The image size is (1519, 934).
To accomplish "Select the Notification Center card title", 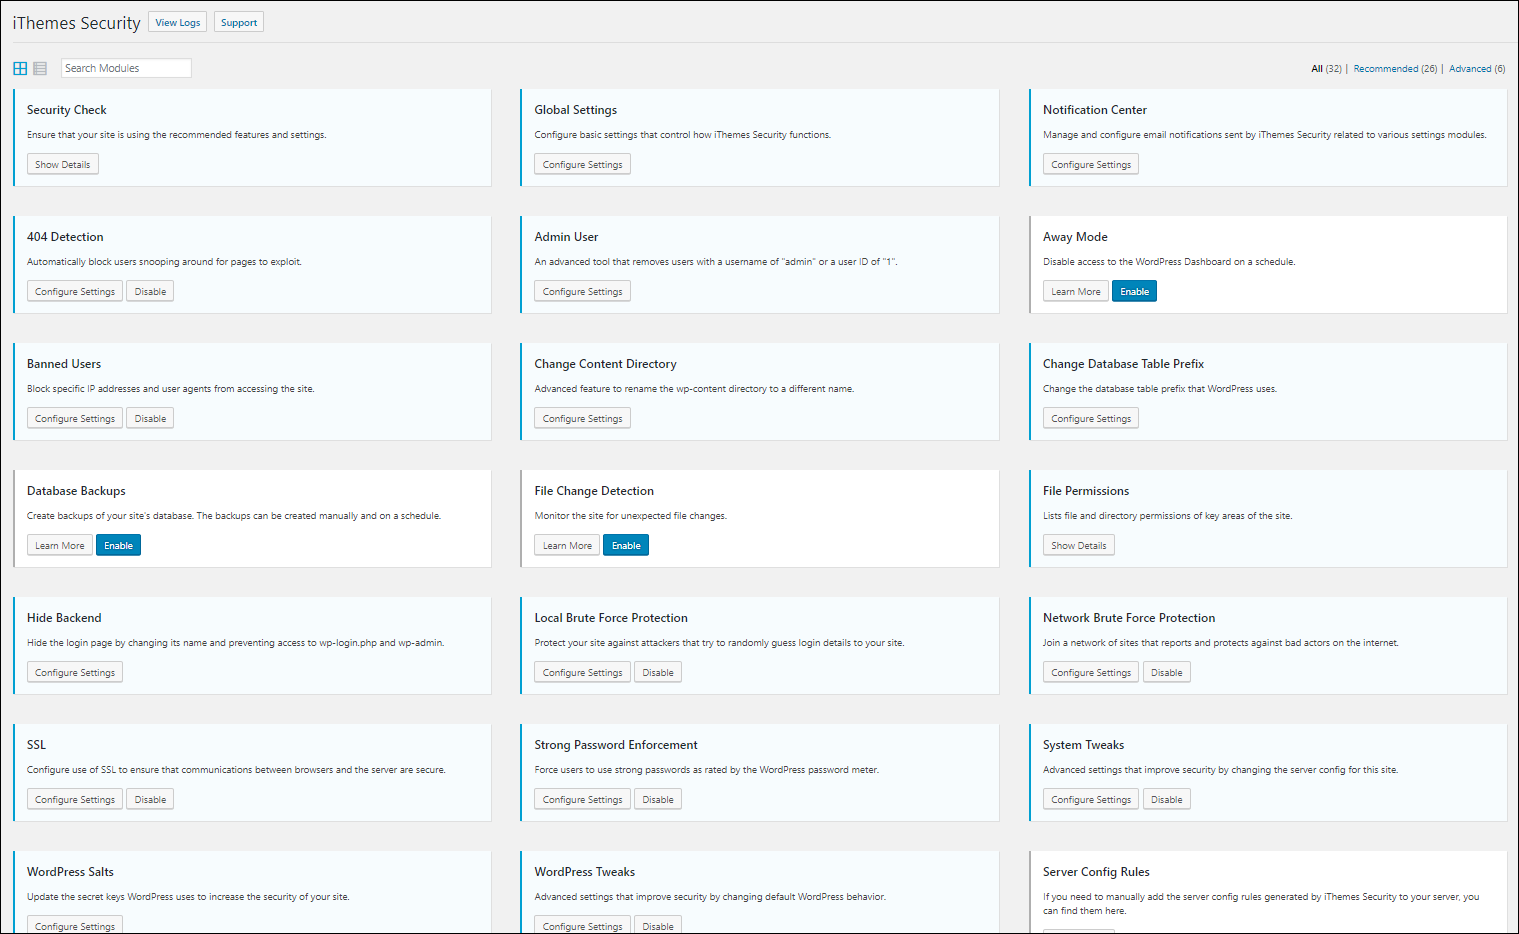I will click(x=1095, y=110).
